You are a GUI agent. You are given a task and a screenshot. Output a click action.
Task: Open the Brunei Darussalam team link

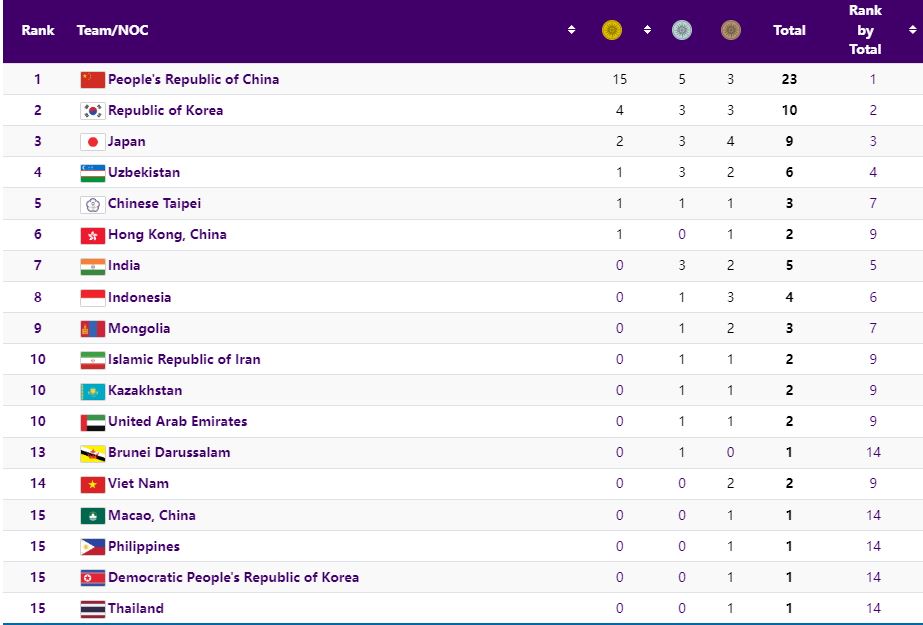point(170,453)
